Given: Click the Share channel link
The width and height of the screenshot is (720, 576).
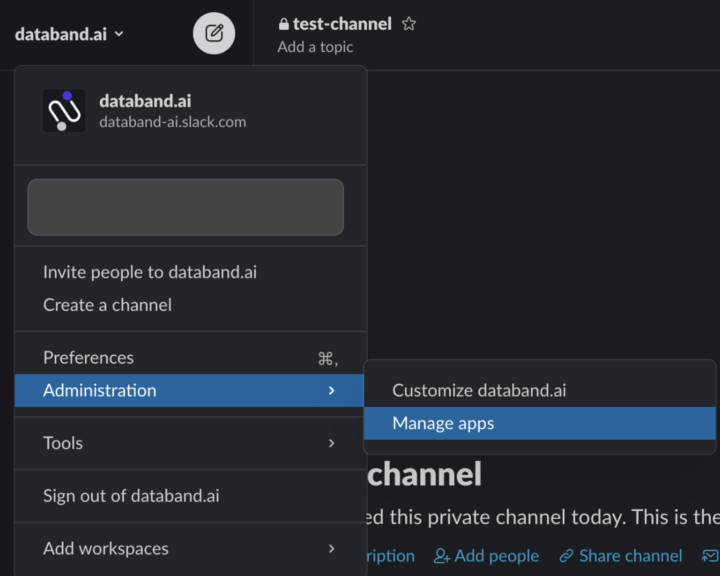Looking at the screenshot, I should [620, 556].
